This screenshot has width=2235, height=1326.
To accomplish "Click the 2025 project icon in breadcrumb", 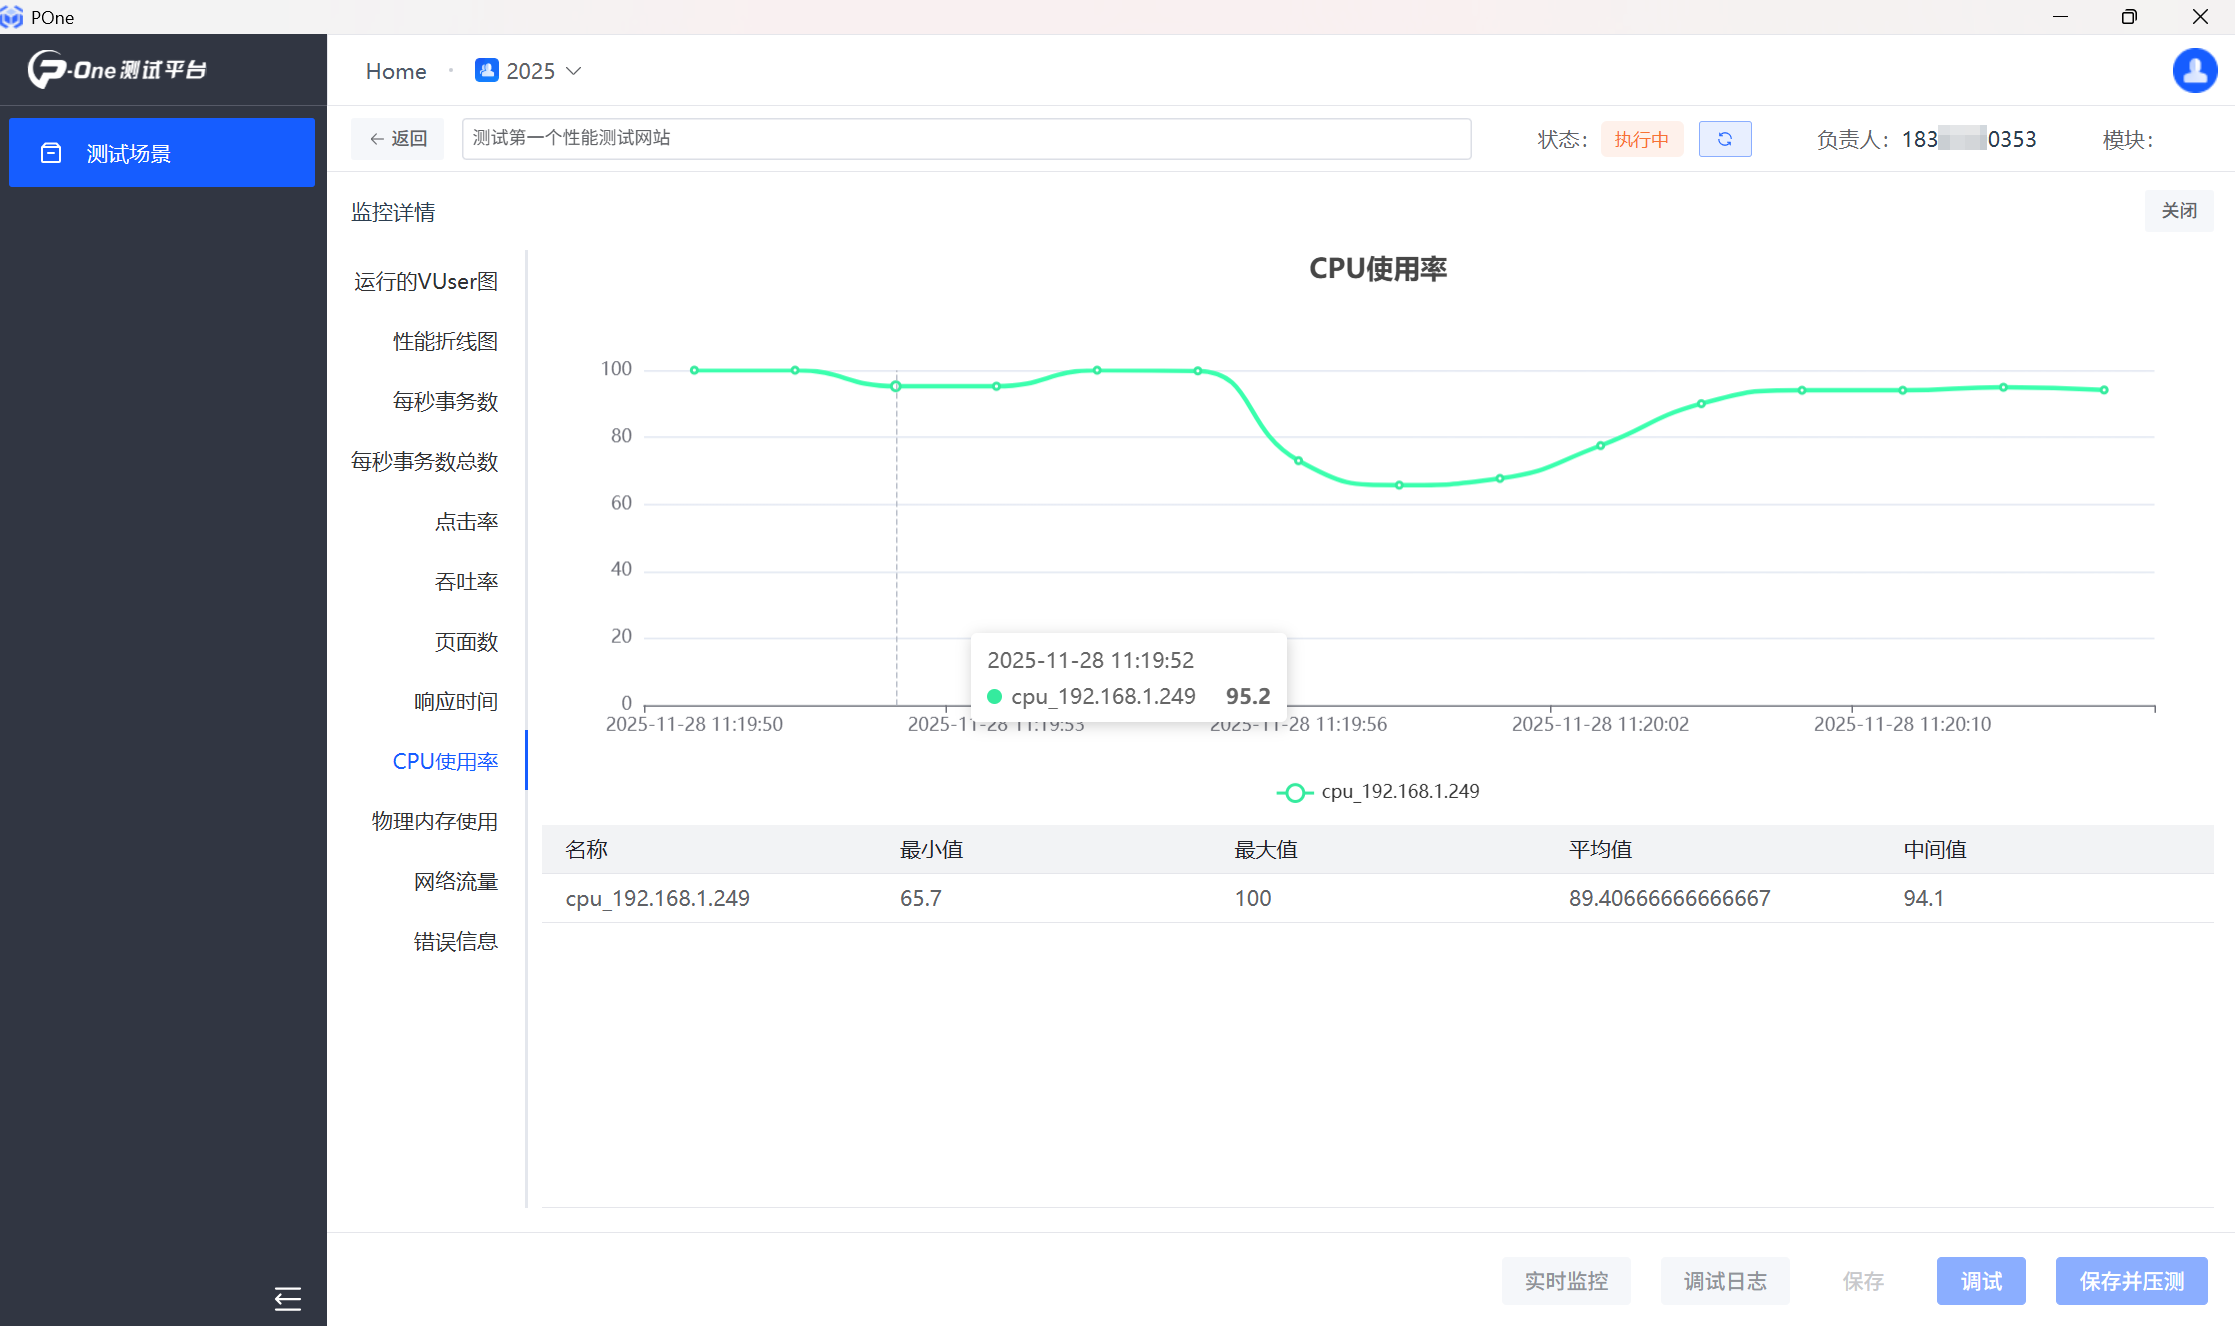I will coord(487,71).
